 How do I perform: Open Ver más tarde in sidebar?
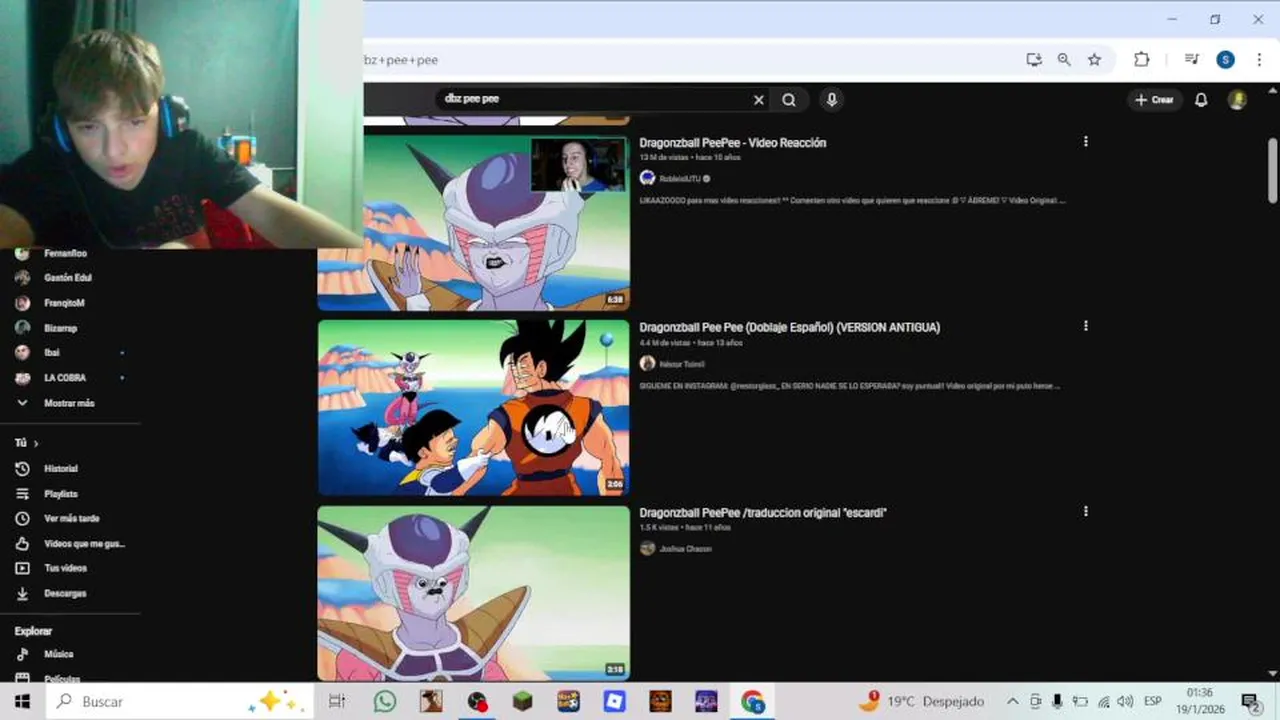click(71, 519)
